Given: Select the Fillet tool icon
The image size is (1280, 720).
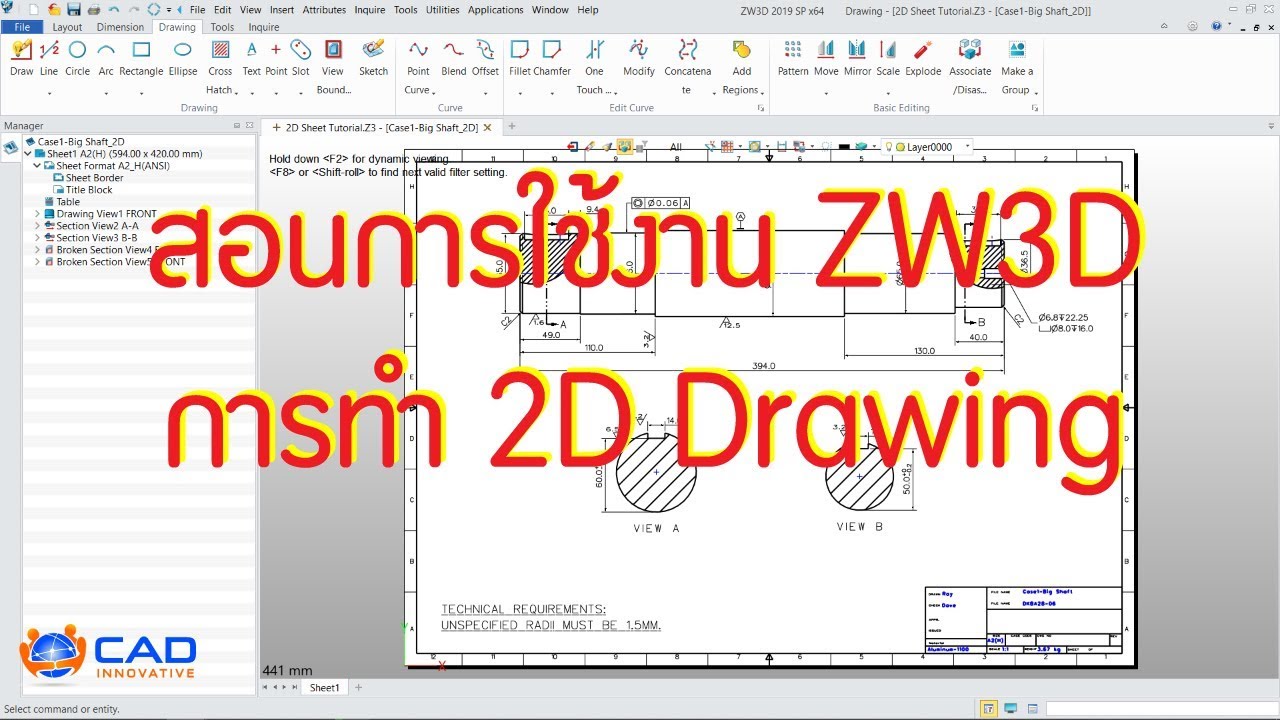Looking at the screenshot, I should coord(519,50).
